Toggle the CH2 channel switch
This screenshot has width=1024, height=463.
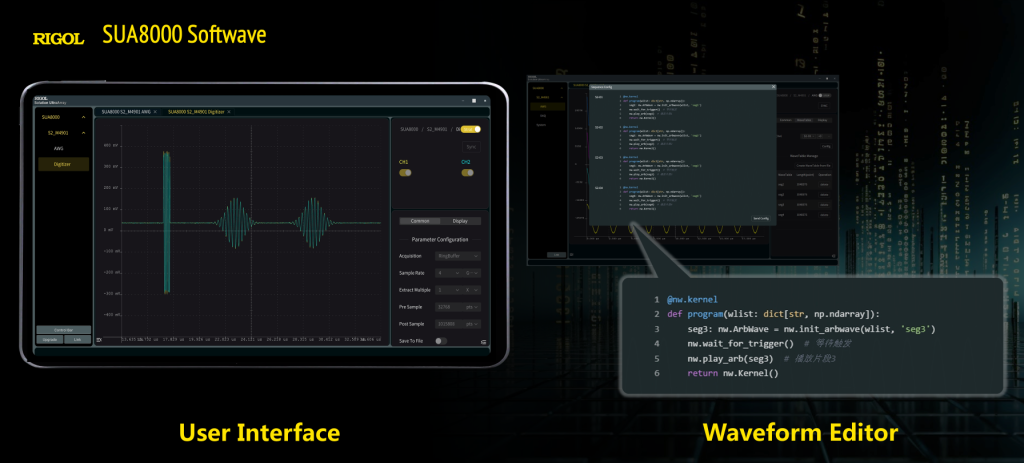(x=468, y=172)
